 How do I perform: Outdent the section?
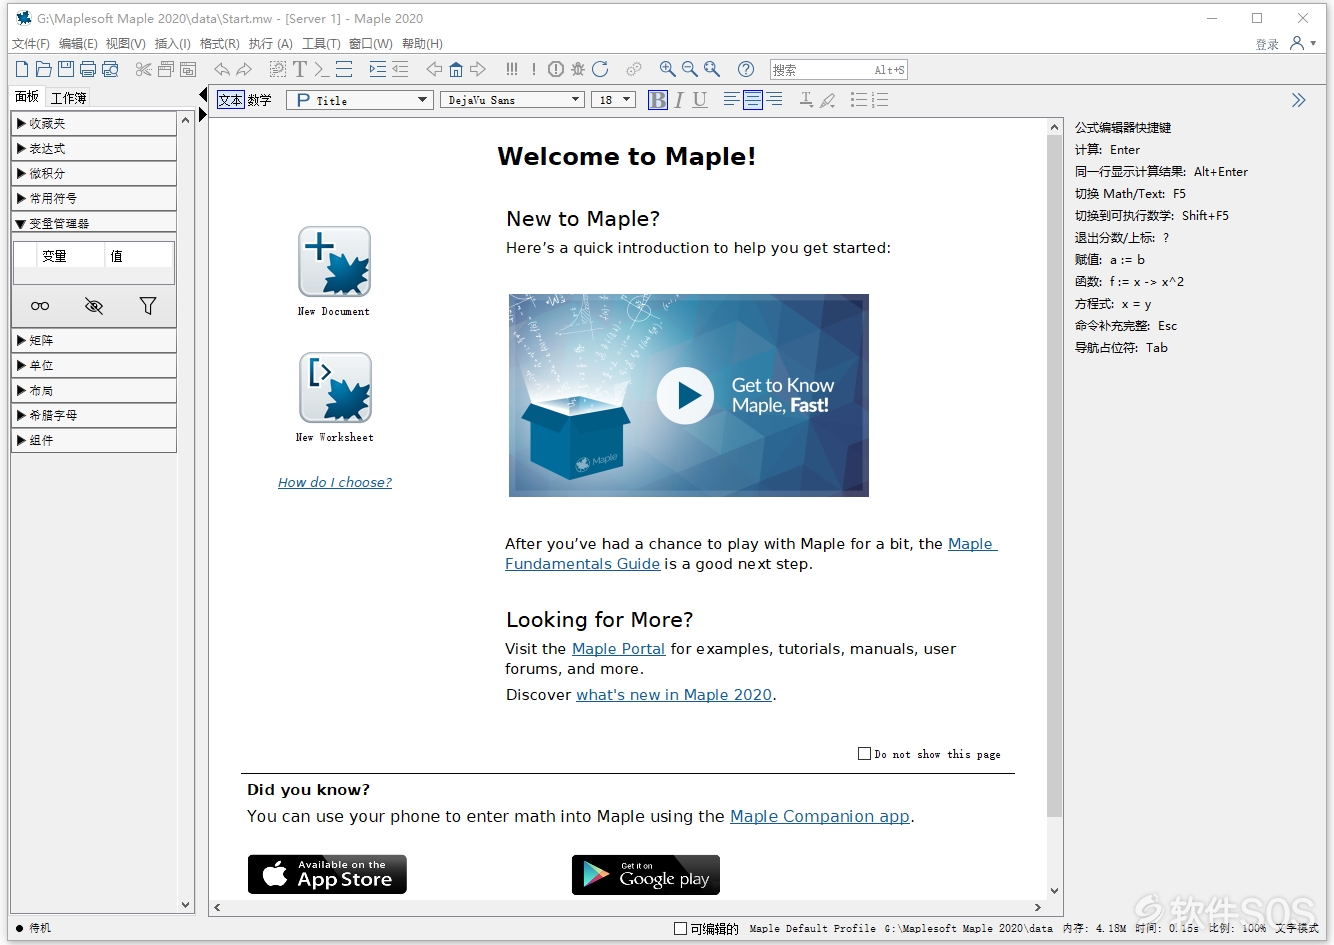tap(400, 69)
